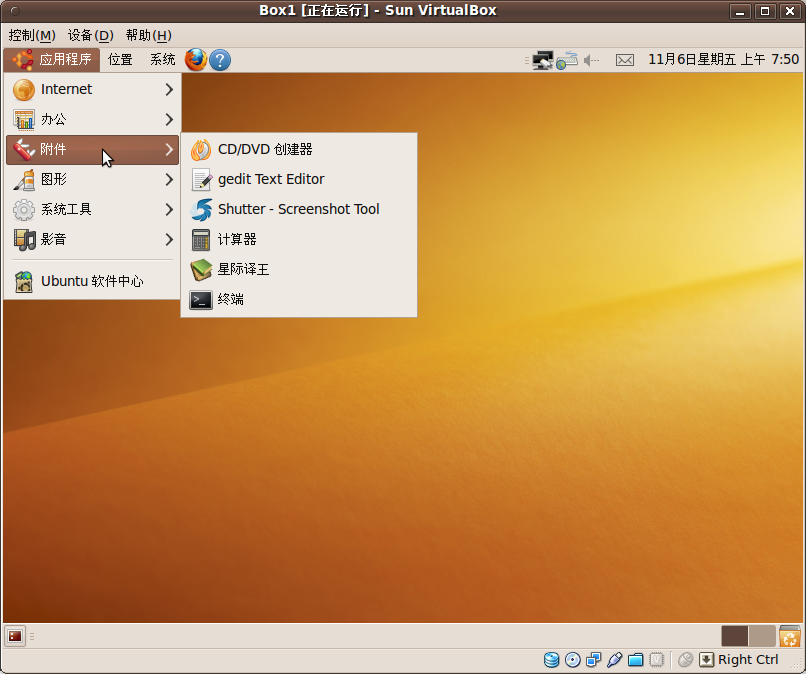Select the 附件 menu label

(53, 150)
